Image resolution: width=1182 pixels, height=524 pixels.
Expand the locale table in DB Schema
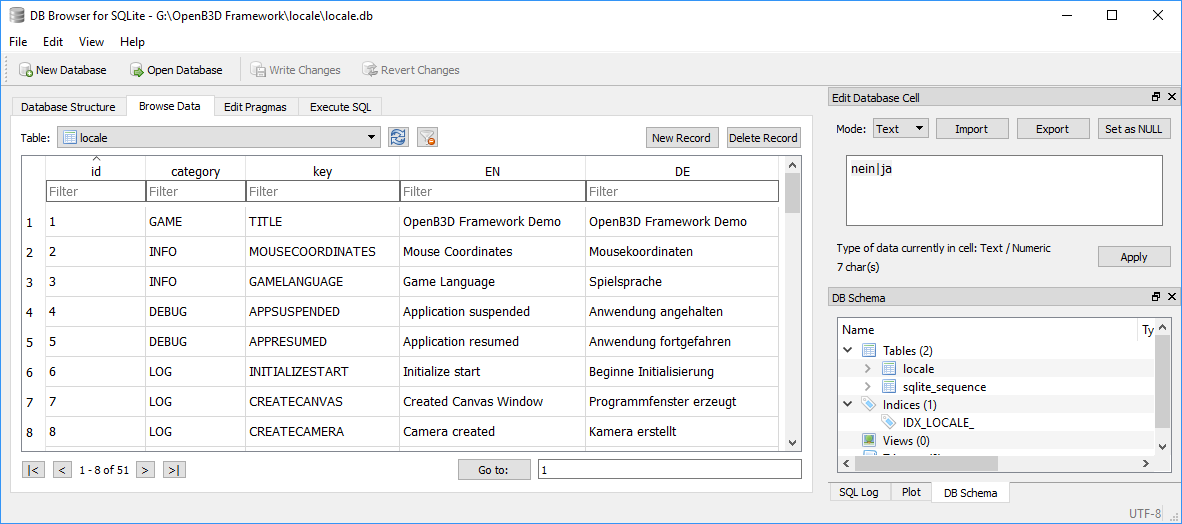coord(867,369)
